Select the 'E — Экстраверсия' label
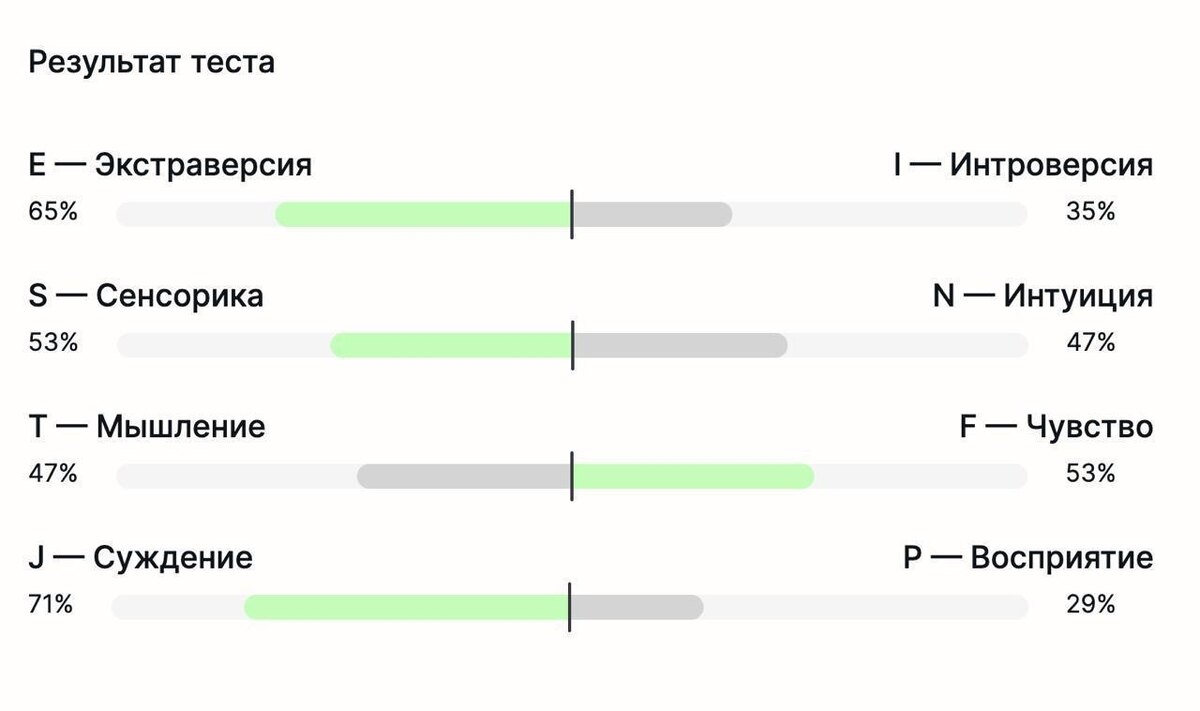This screenshot has height=711, width=1200. click(170, 164)
